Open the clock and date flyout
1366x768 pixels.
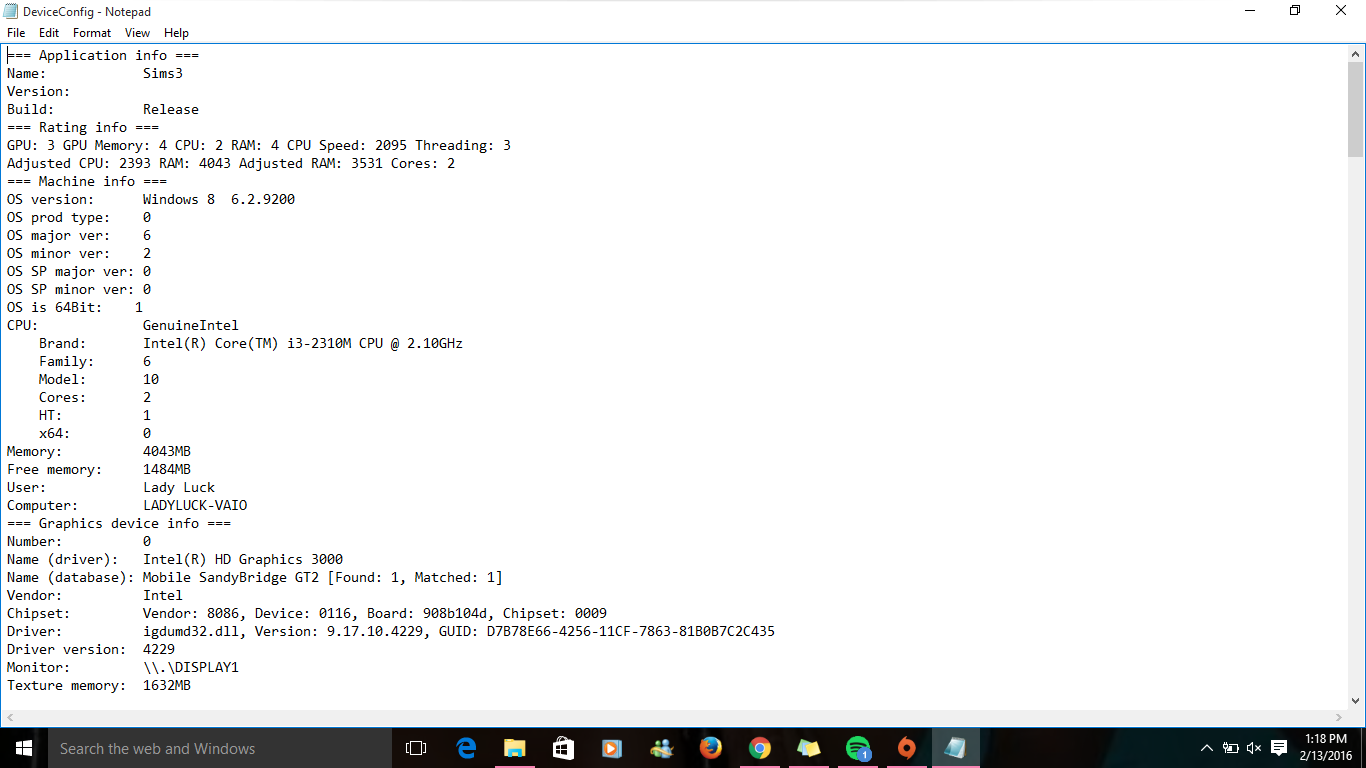point(1326,748)
